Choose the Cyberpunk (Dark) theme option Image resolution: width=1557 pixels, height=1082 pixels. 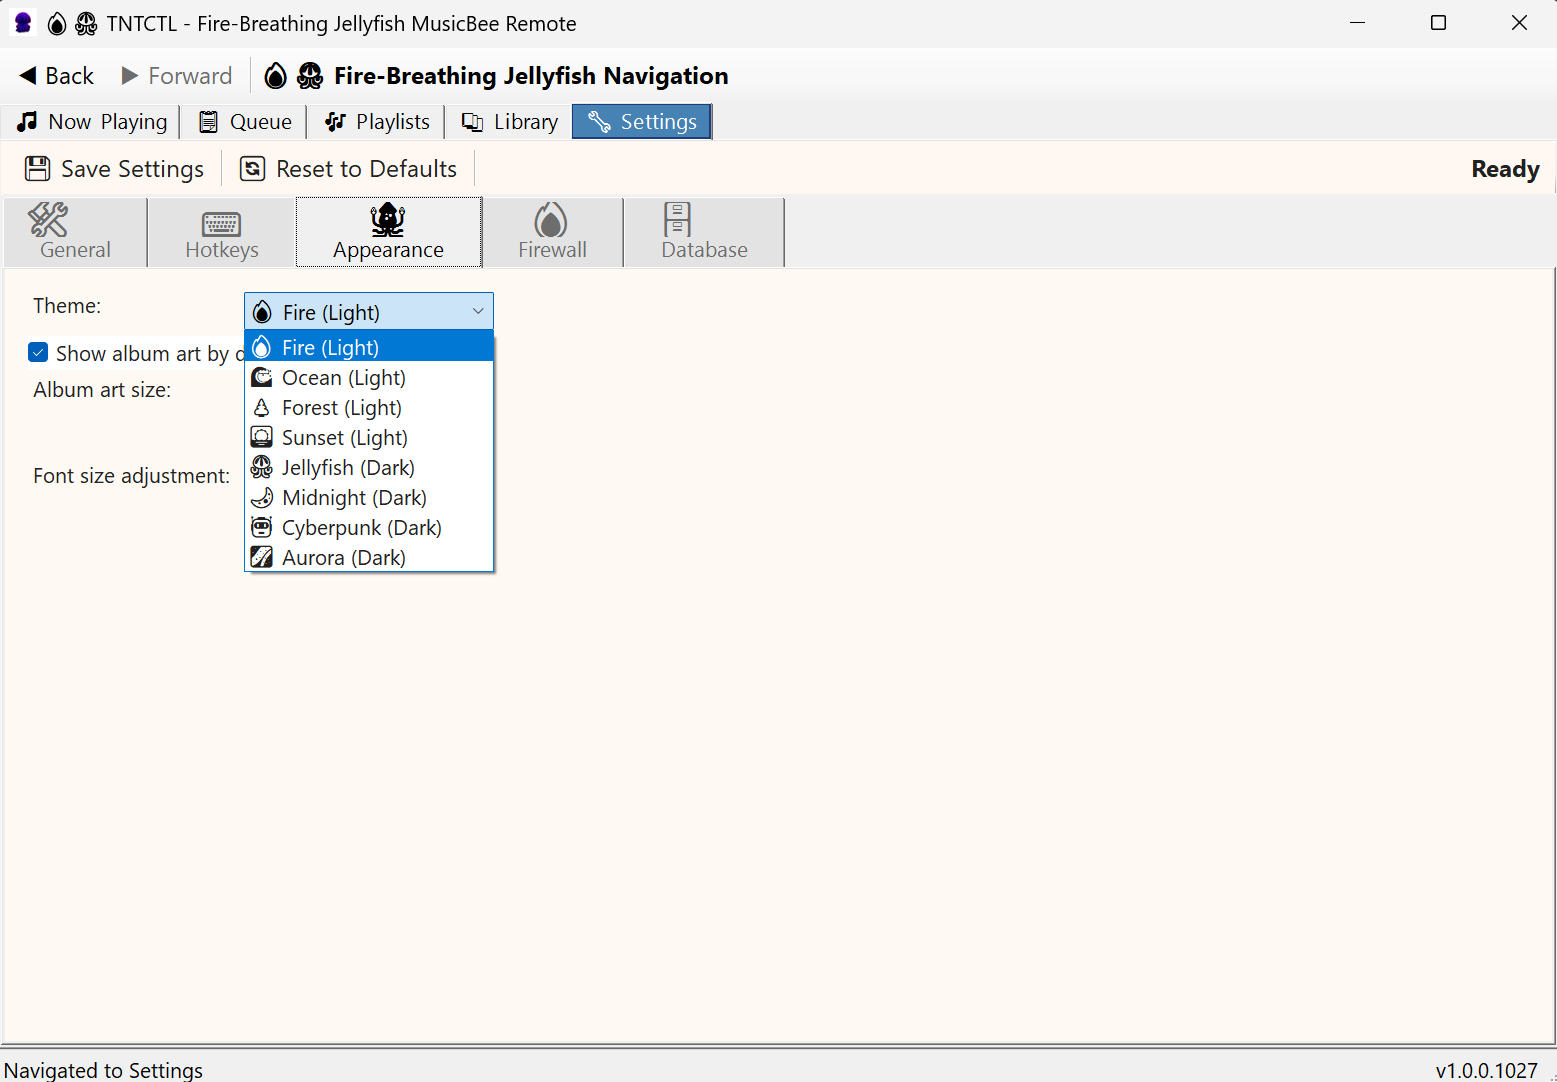click(361, 527)
